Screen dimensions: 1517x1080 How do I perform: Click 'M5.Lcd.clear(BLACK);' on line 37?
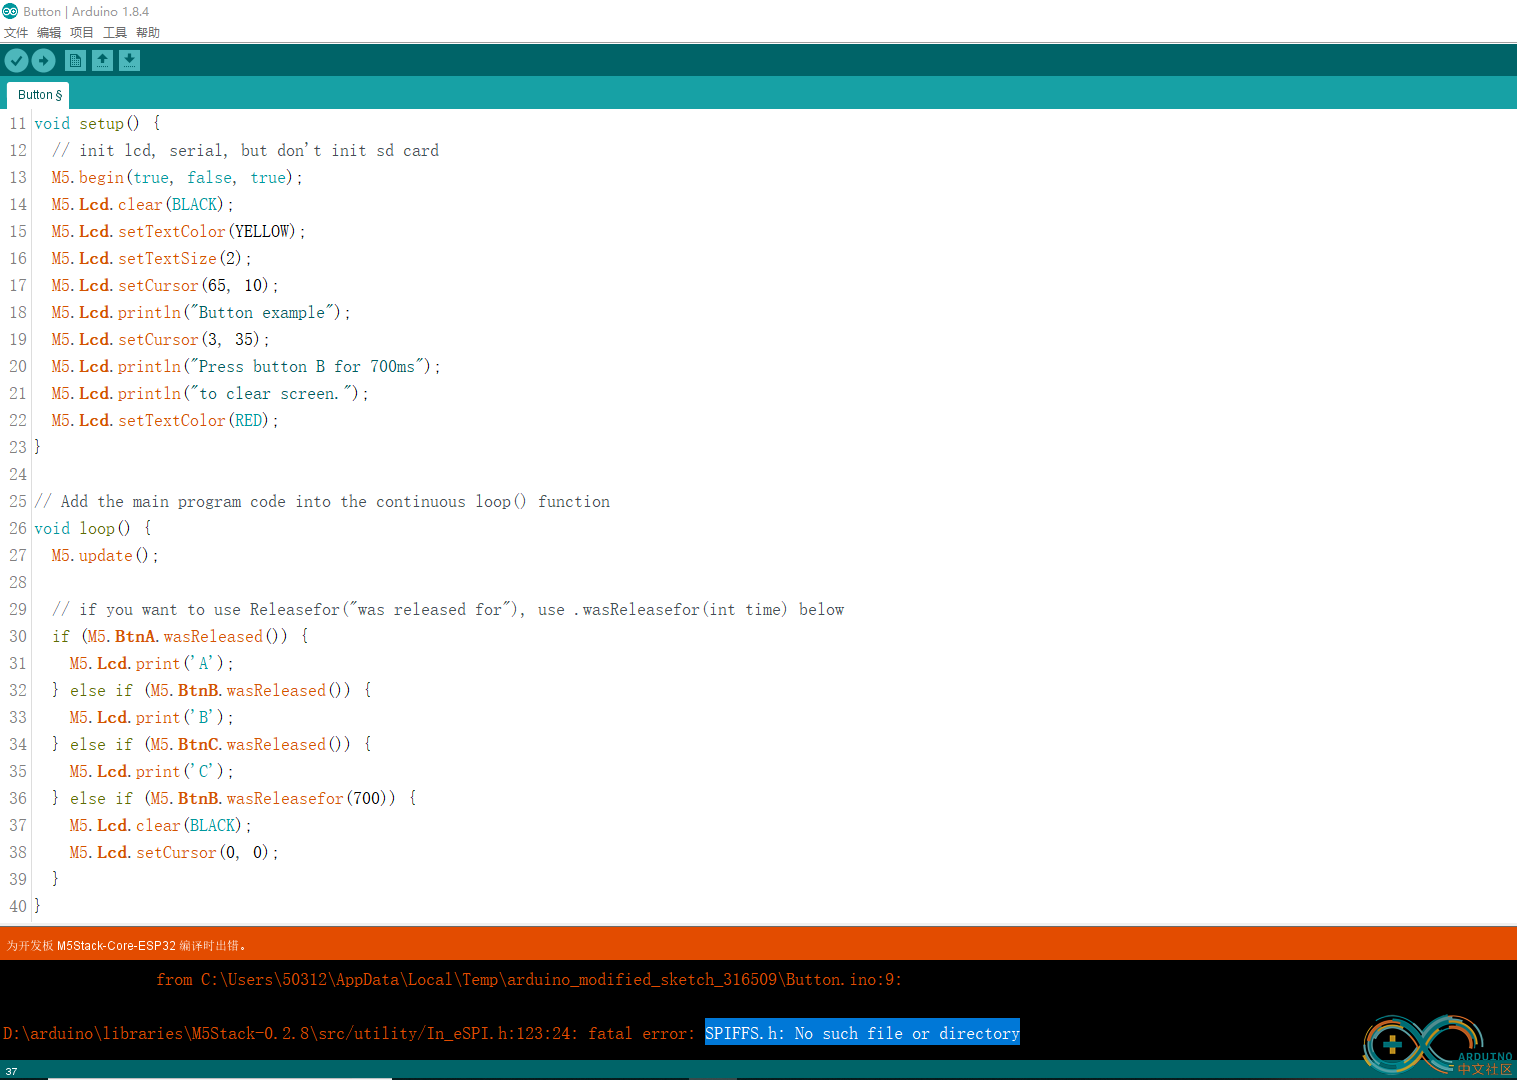pyautogui.click(x=160, y=825)
